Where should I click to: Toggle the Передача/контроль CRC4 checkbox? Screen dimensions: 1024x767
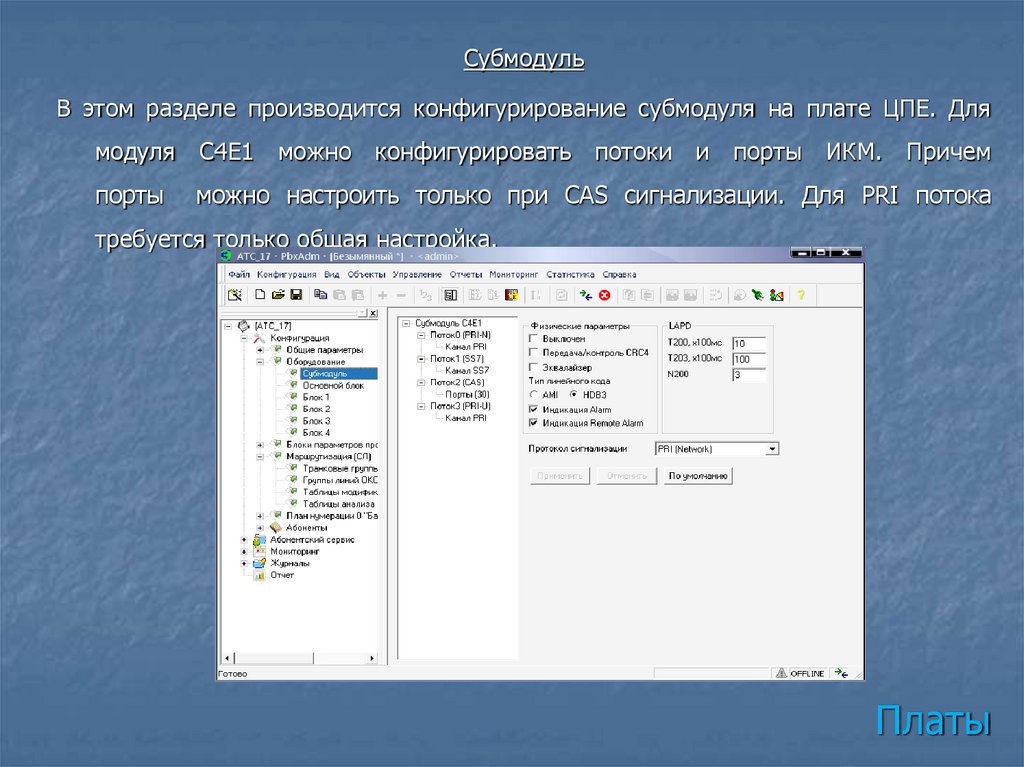point(533,353)
